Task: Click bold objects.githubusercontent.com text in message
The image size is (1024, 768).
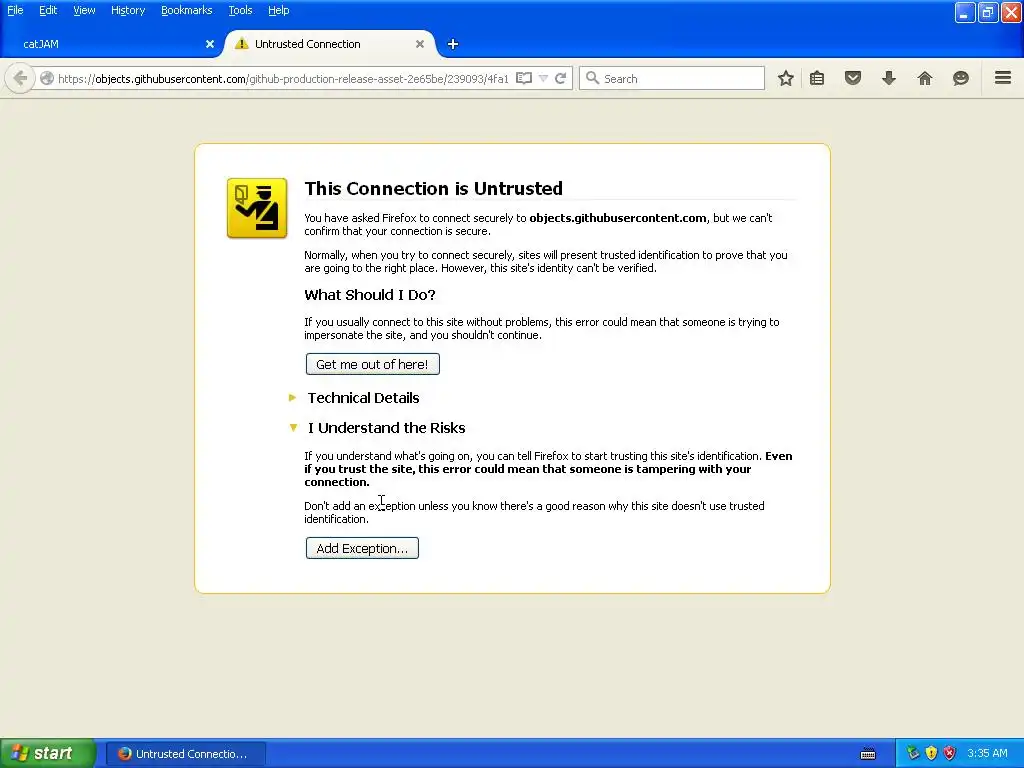Action: point(618,218)
